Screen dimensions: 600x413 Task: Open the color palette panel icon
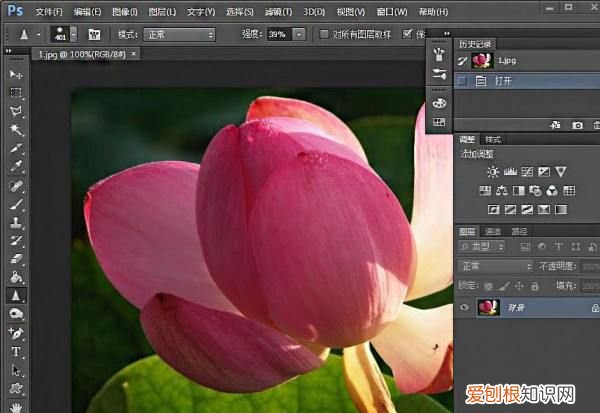pyautogui.click(x=438, y=103)
